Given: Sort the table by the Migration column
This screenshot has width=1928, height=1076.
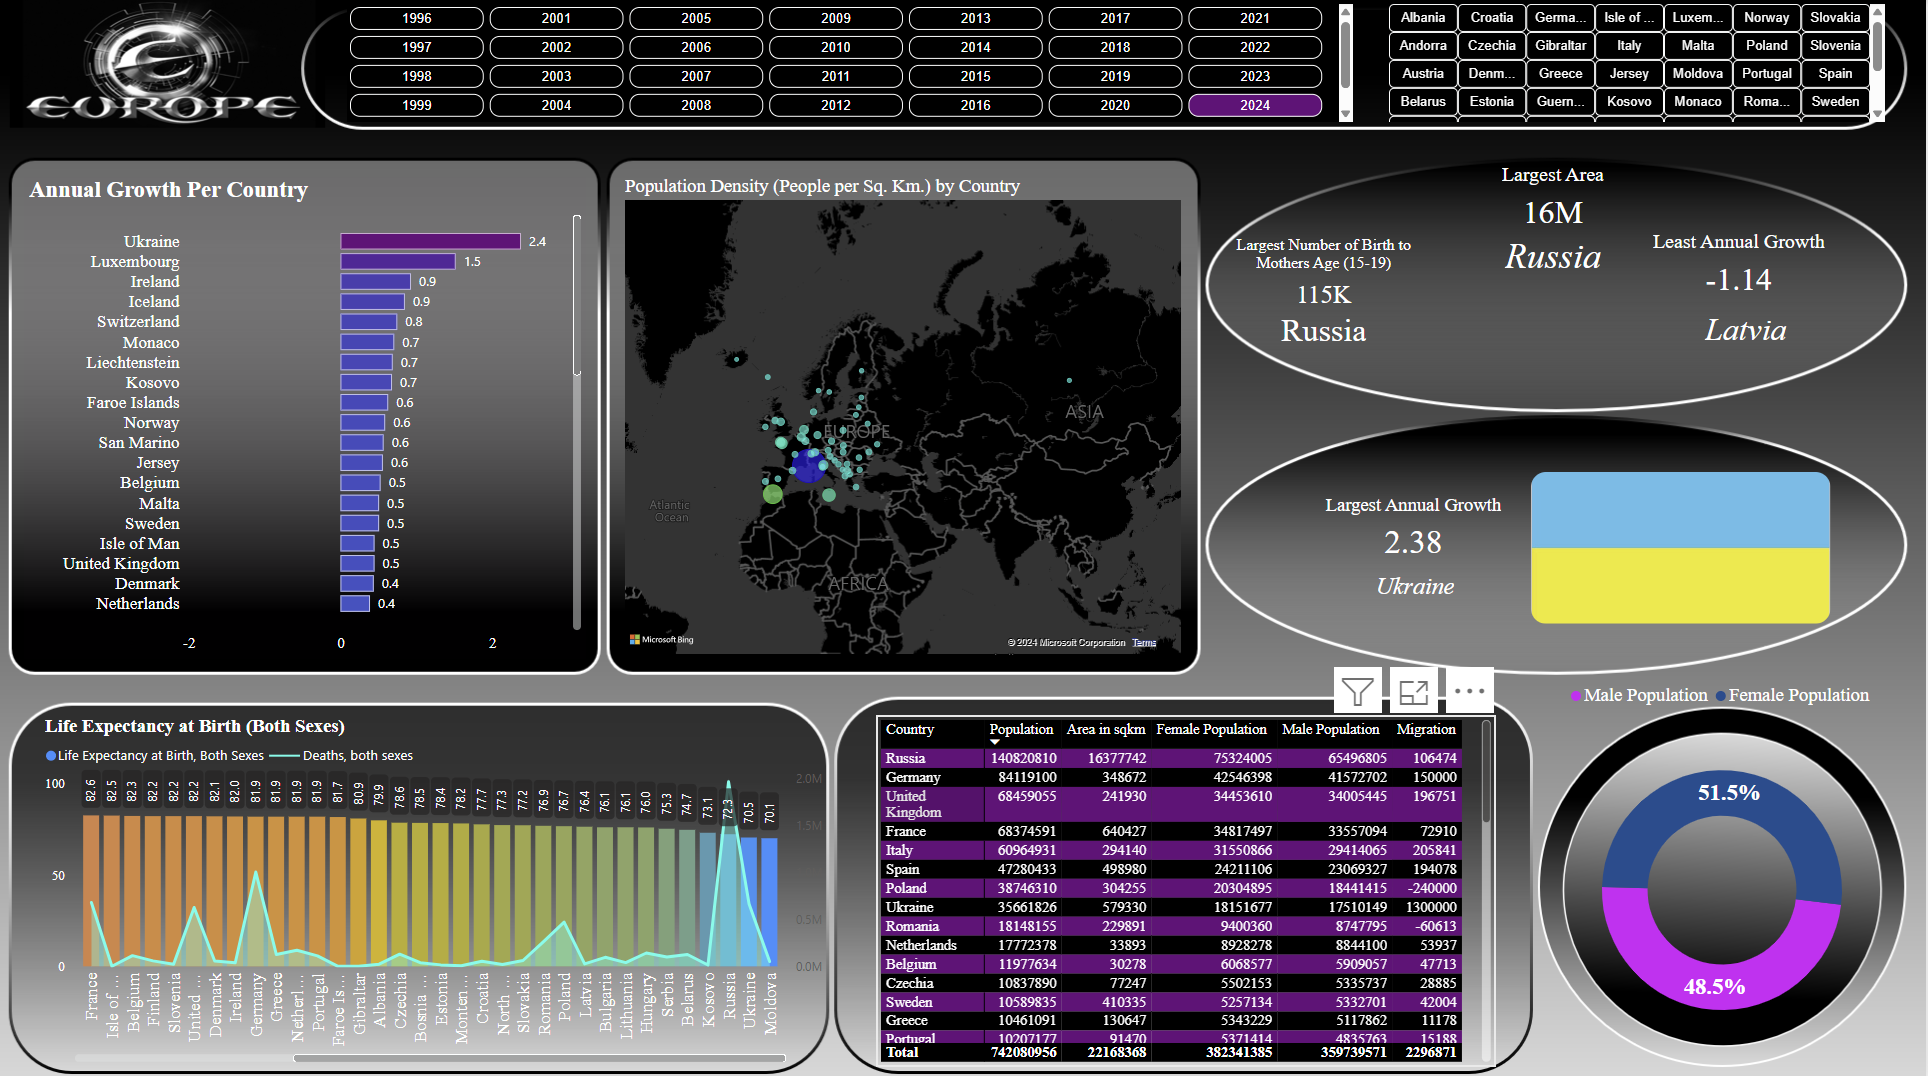Looking at the screenshot, I should coord(1425,730).
